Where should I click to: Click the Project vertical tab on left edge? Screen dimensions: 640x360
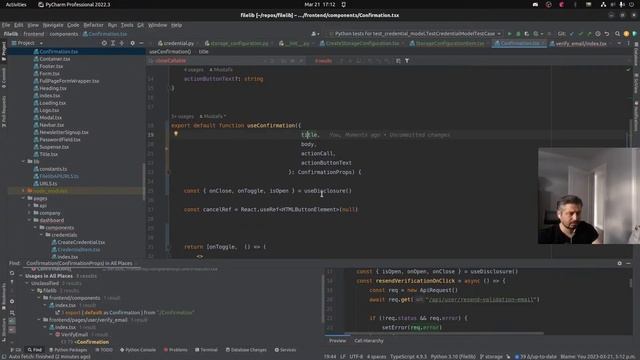coord(4,51)
